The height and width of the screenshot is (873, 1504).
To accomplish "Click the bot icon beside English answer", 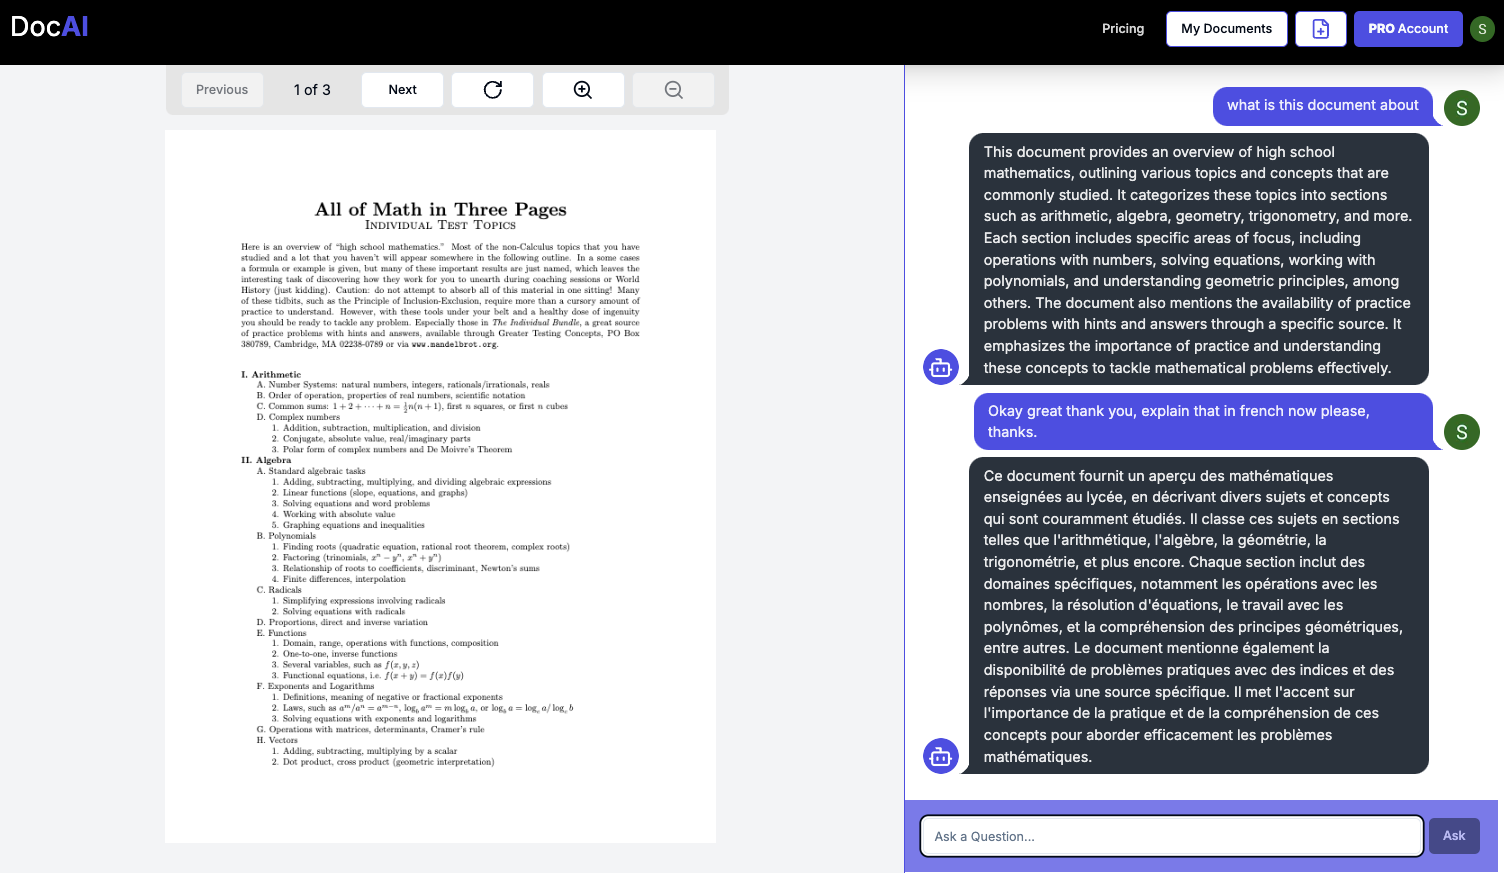I will [940, 367].
